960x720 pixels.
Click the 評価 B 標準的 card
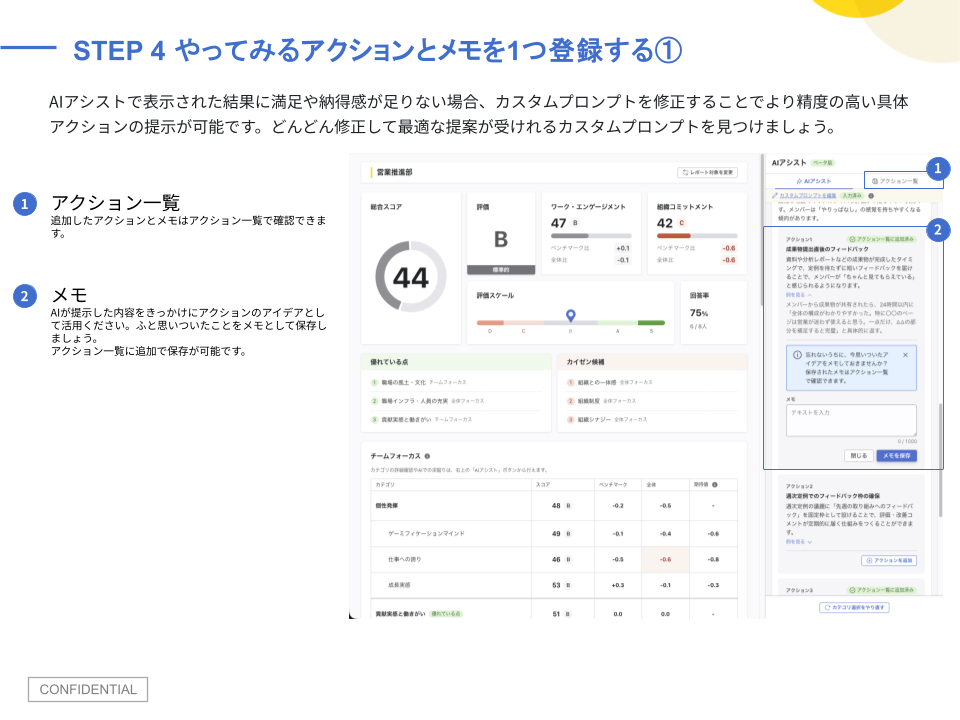[x=501, y=233]
